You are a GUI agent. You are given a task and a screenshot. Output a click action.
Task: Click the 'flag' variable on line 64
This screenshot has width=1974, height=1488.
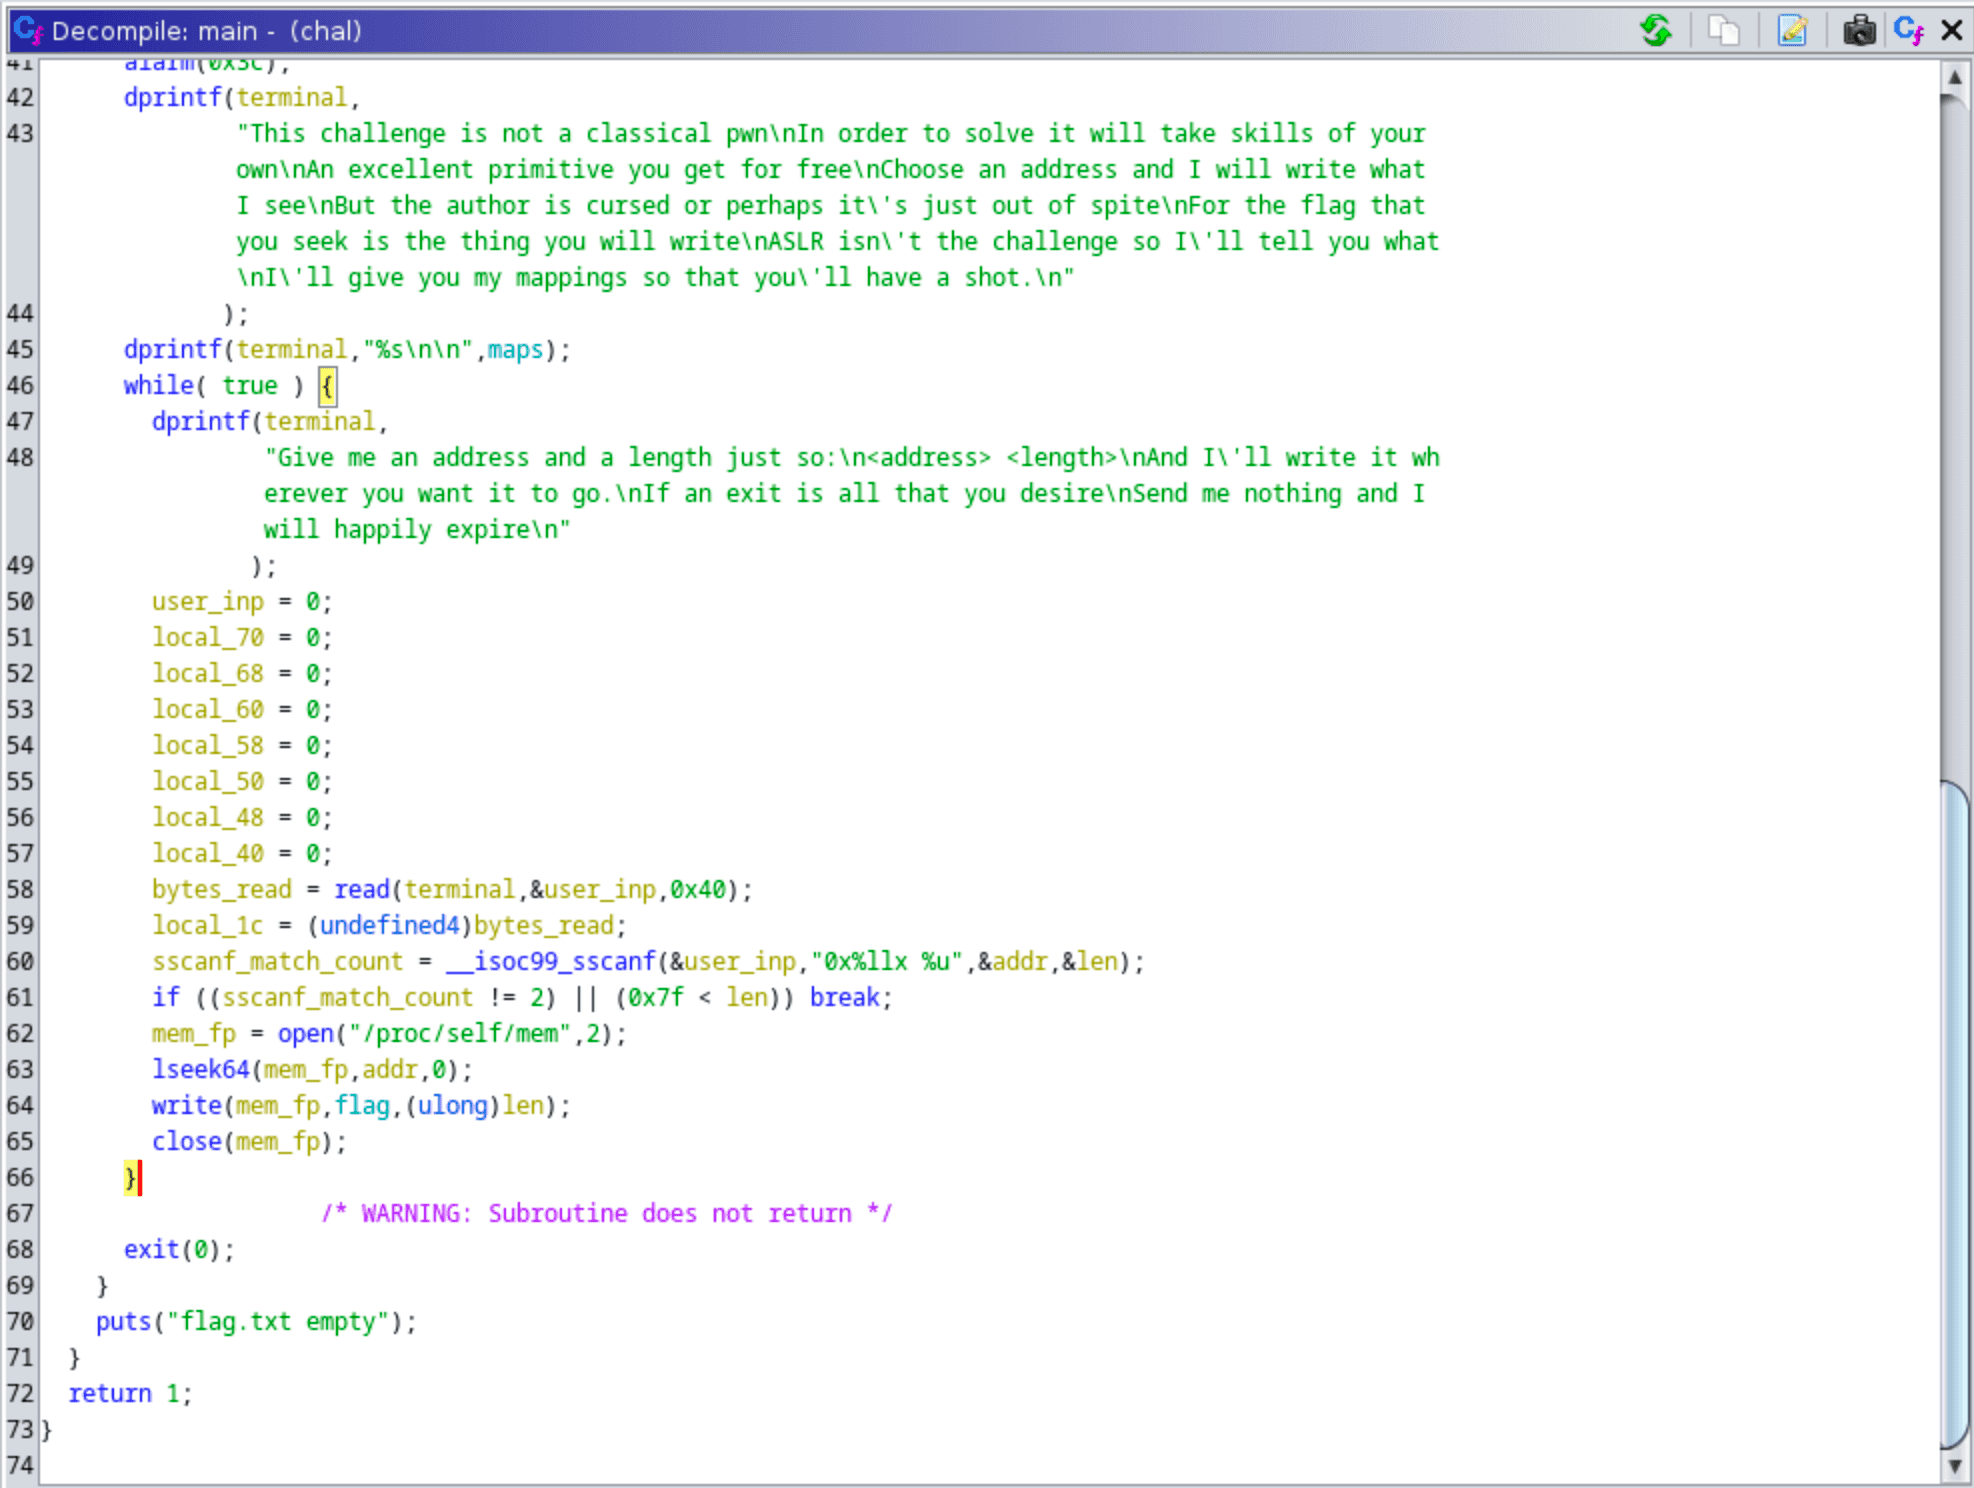pyautogui.click(x=362, y=1106)
